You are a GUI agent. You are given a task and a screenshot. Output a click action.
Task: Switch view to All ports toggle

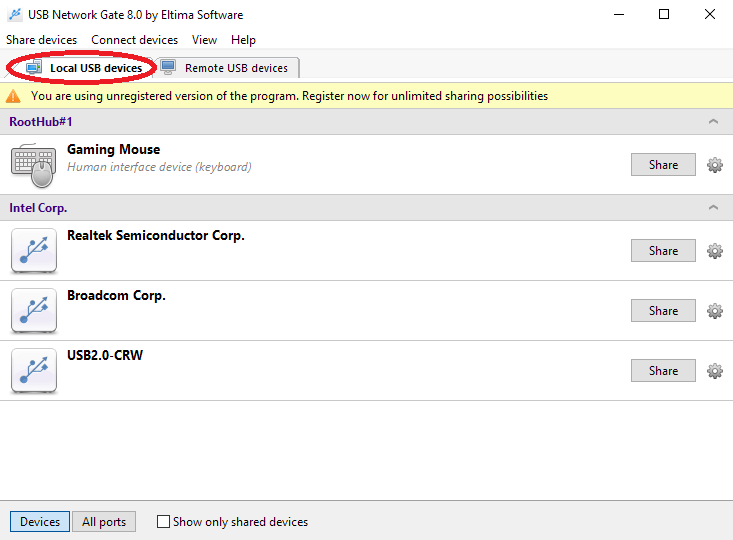[104, 521]
